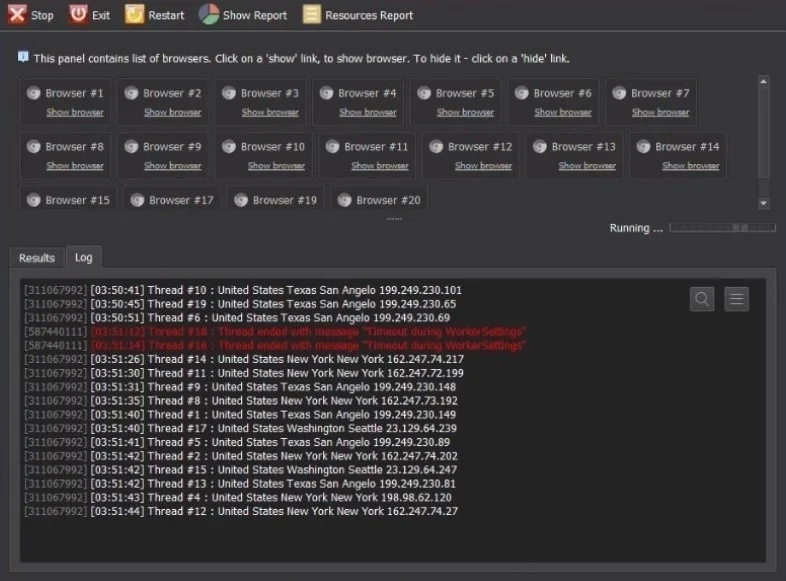Switch to the Log tab

click(84, 257)
